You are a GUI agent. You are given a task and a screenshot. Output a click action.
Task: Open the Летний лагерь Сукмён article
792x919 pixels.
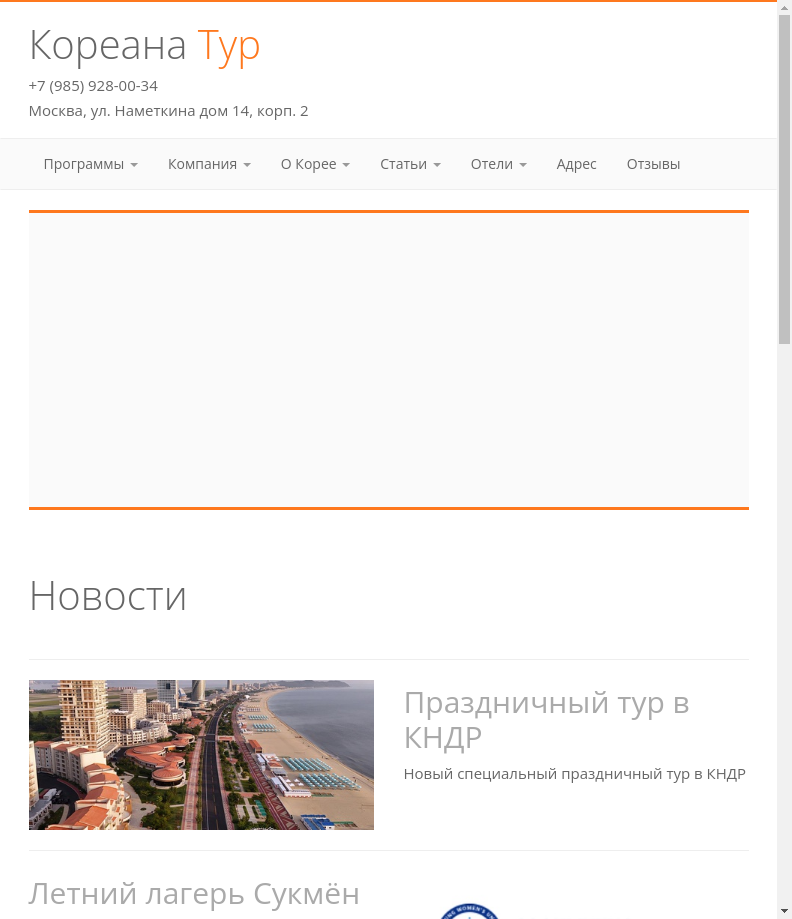pyautogui.click(x=194, y=894)
